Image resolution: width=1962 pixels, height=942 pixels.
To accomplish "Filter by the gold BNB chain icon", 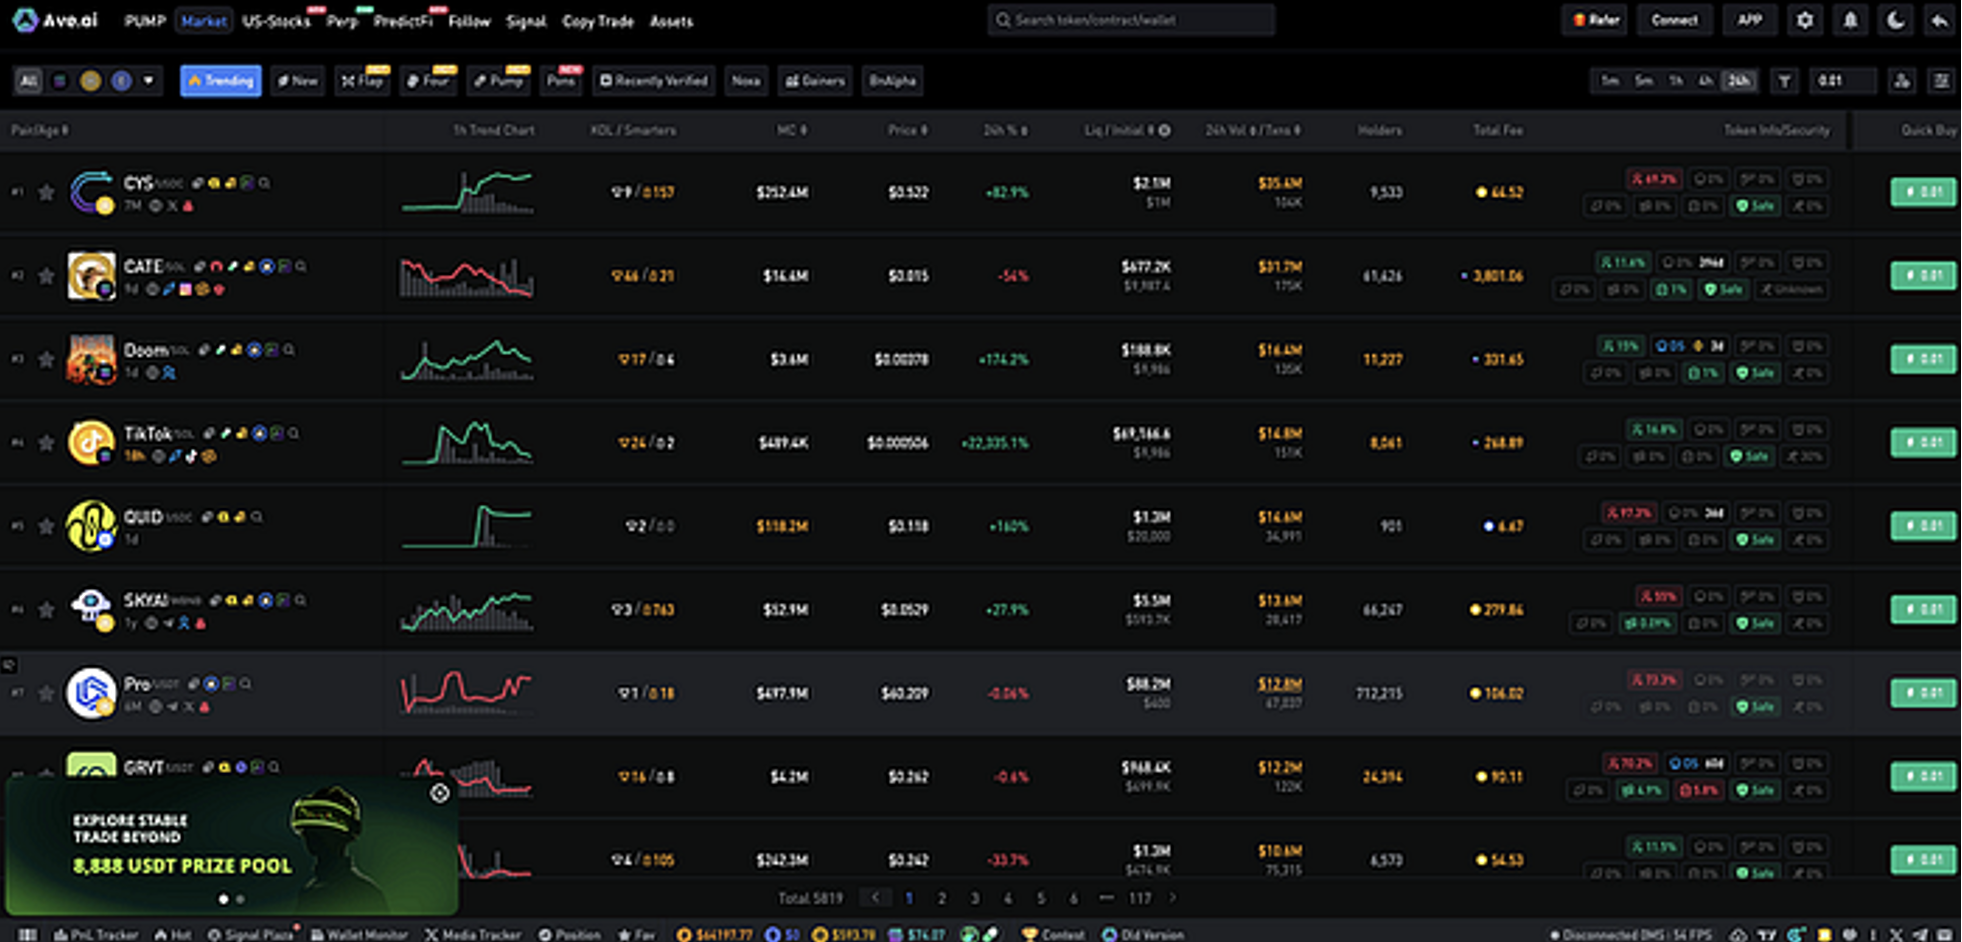I will click(x=90, y=81).
